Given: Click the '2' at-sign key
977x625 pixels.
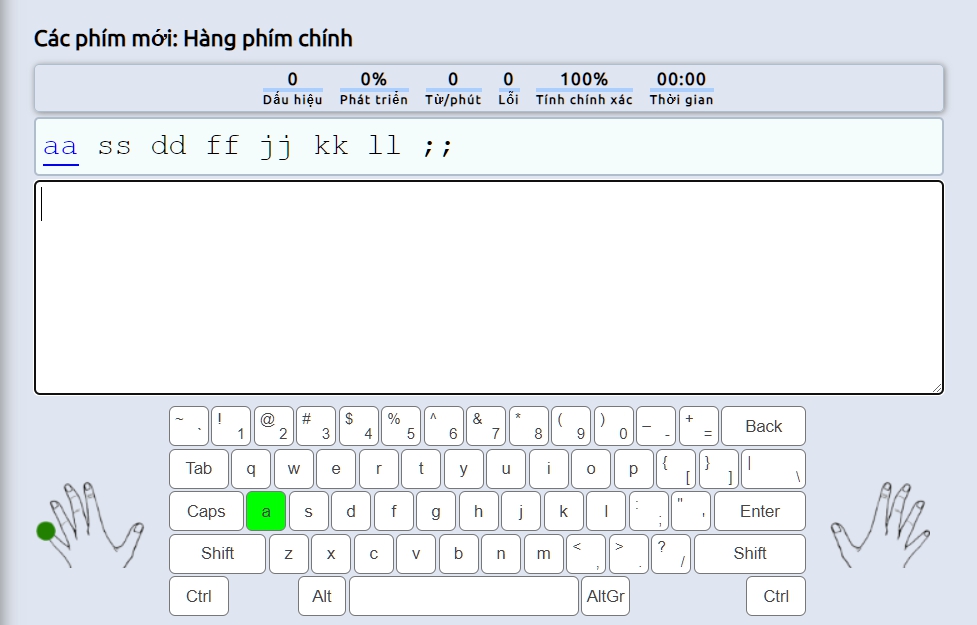Looking at the screenshot, I should pyautogui.click(x=274, y=426).
